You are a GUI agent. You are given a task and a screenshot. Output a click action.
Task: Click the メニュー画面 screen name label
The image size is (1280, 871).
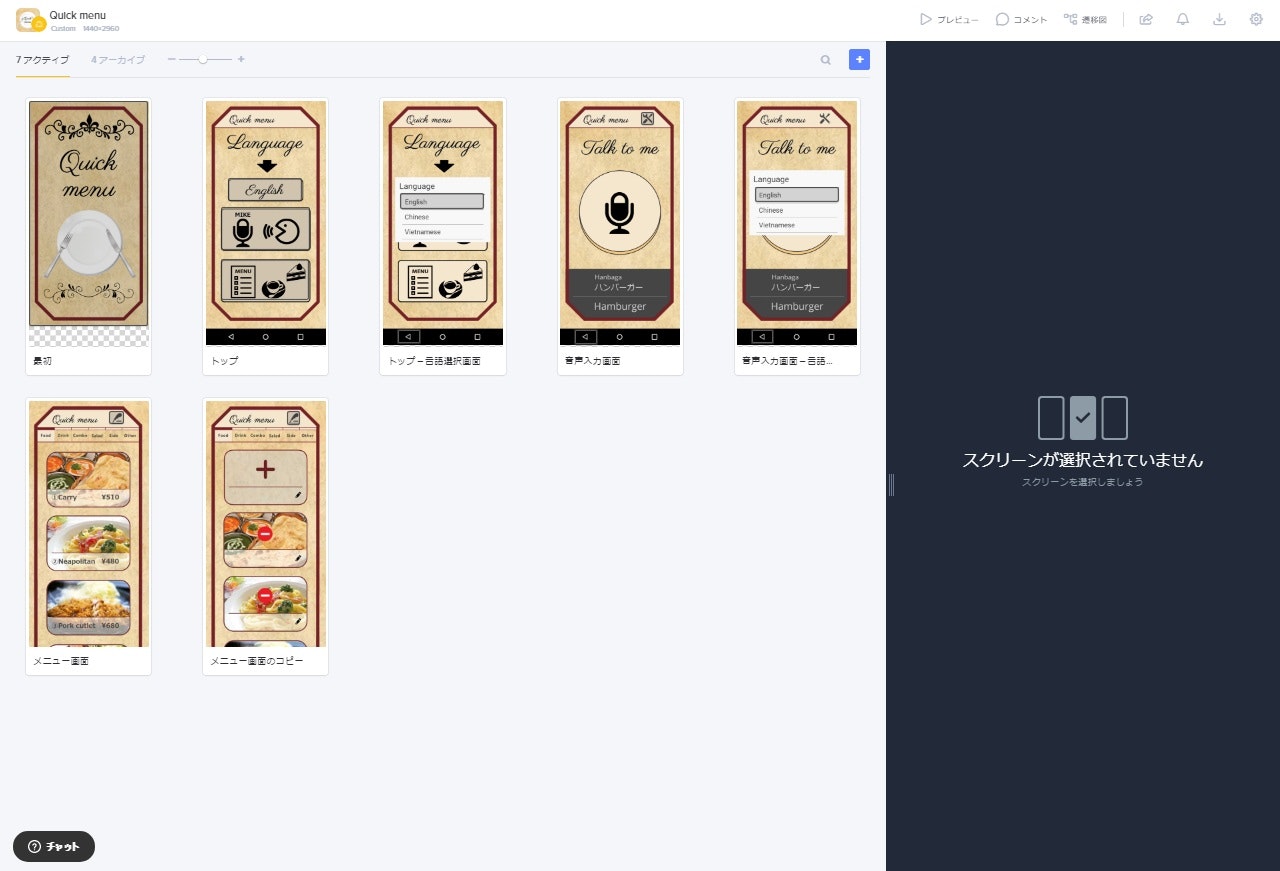click(61, 661)
